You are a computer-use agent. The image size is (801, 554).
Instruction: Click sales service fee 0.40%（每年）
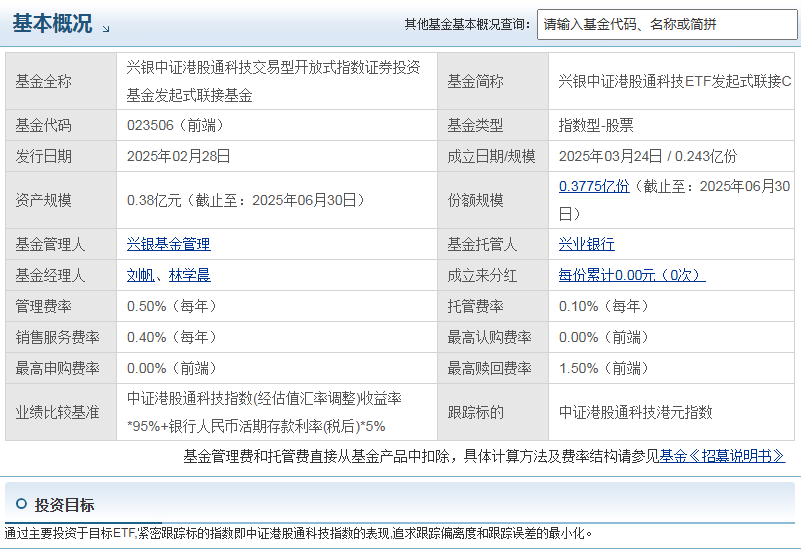pyautogui.click(x=172, y=337)
